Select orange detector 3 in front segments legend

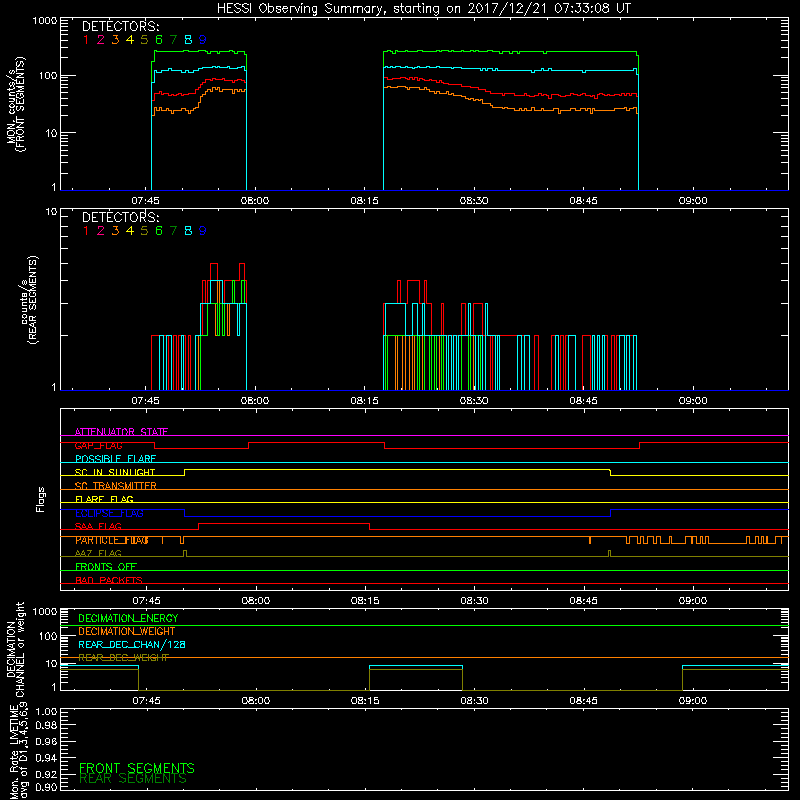click(115, 40)
